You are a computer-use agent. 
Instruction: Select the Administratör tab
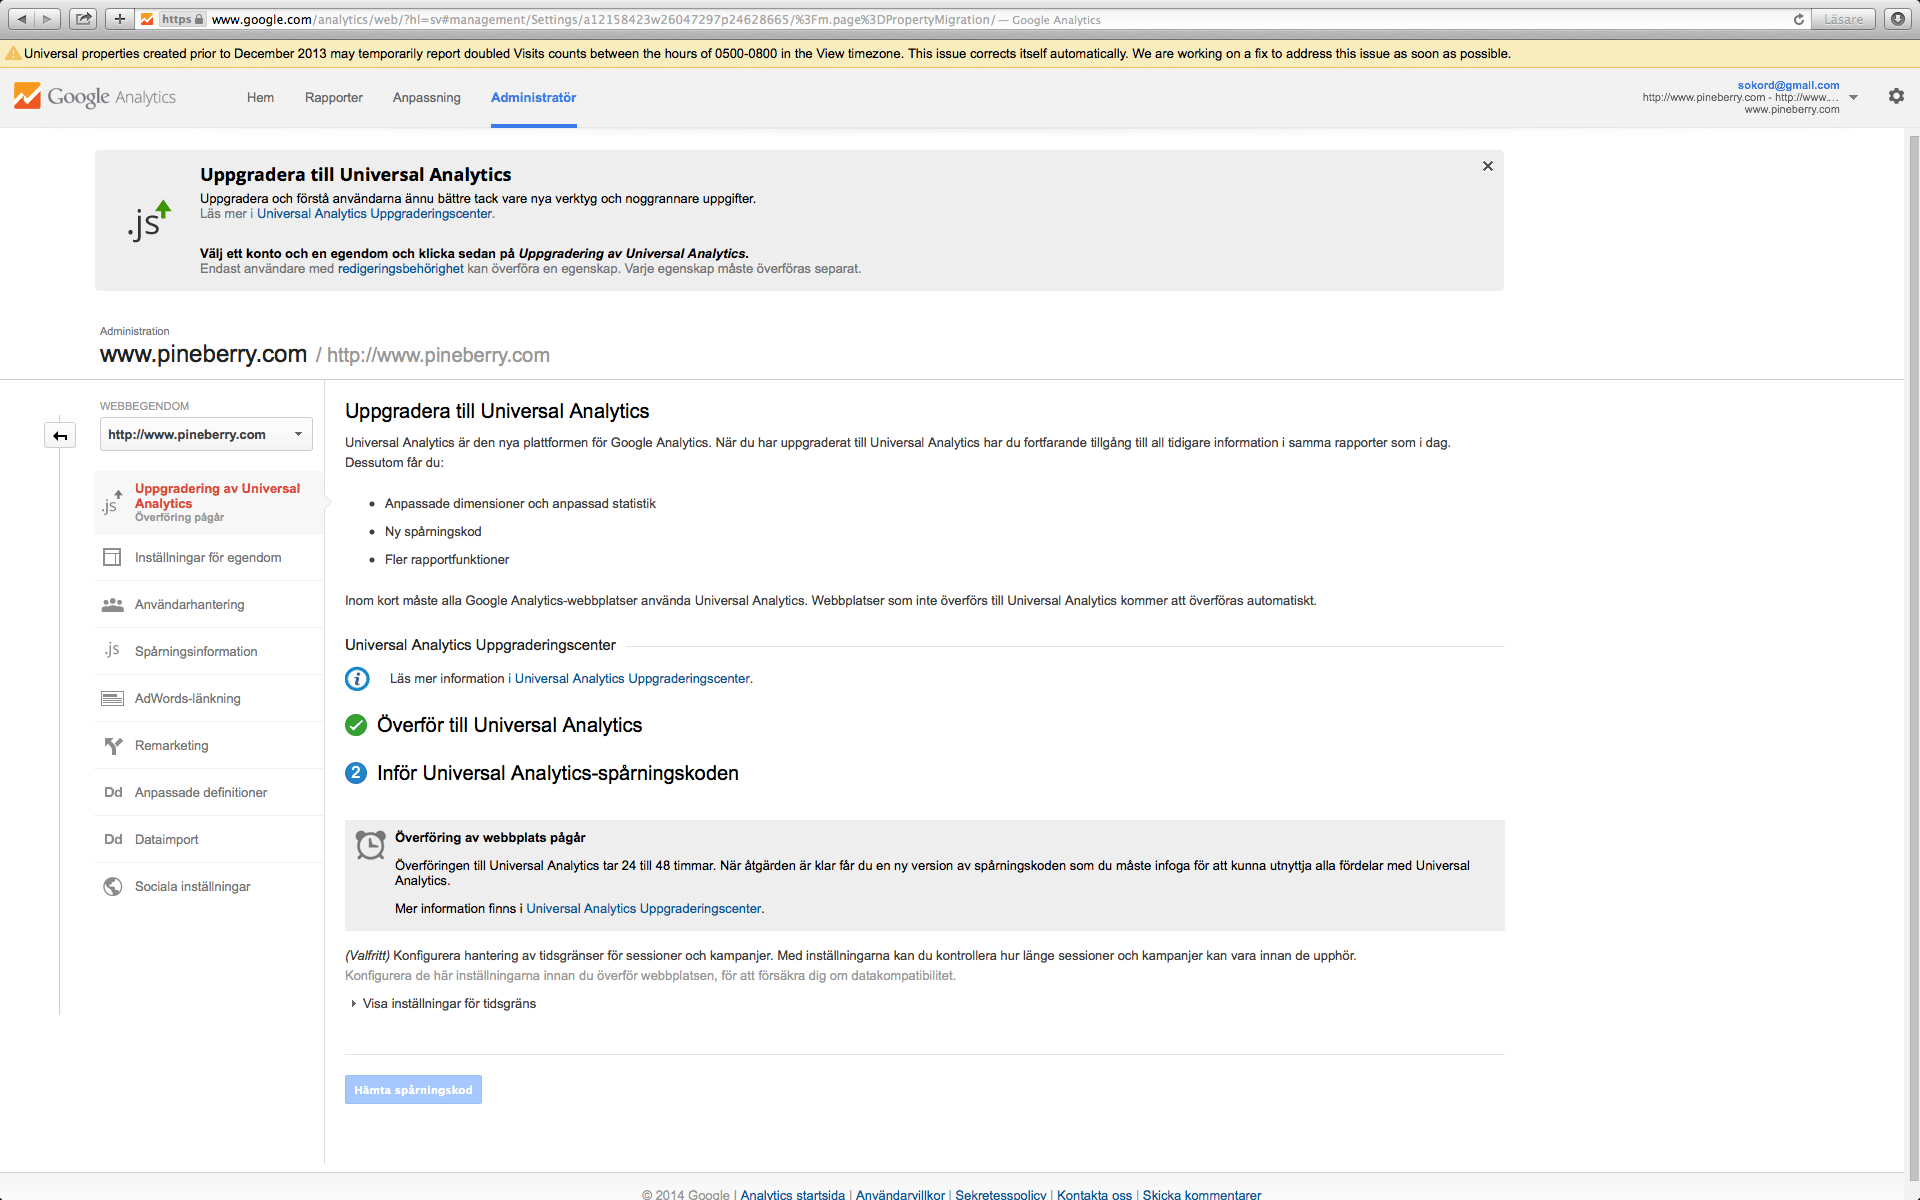[533, 97]
